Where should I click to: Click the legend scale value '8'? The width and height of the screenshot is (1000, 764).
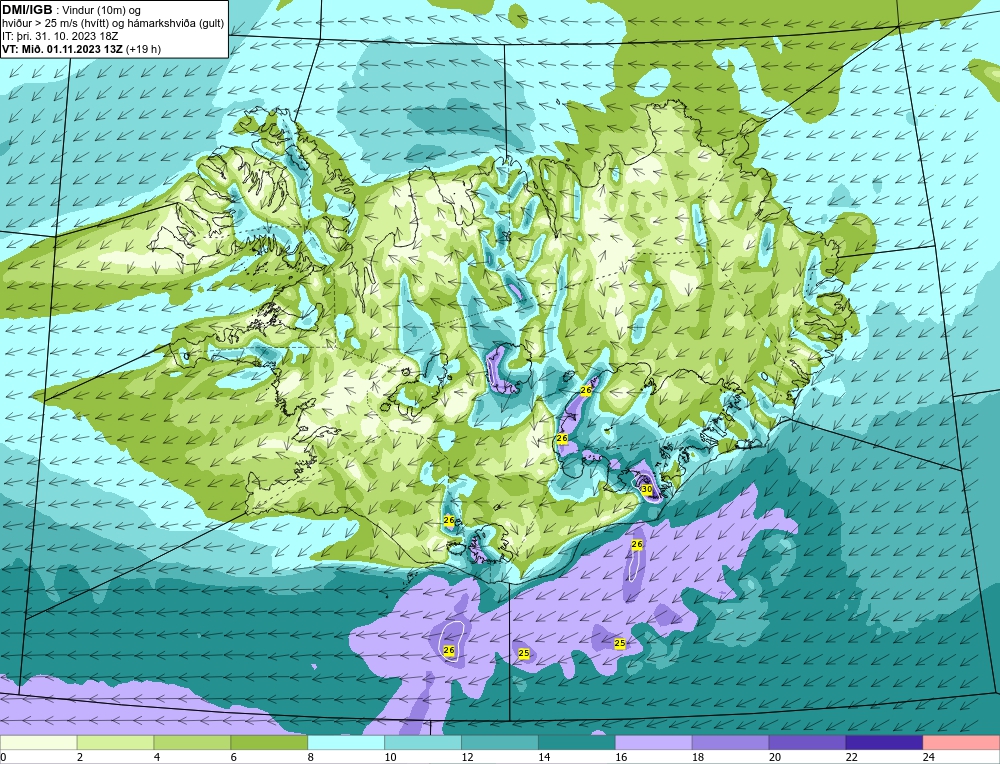tap(311, 757)
